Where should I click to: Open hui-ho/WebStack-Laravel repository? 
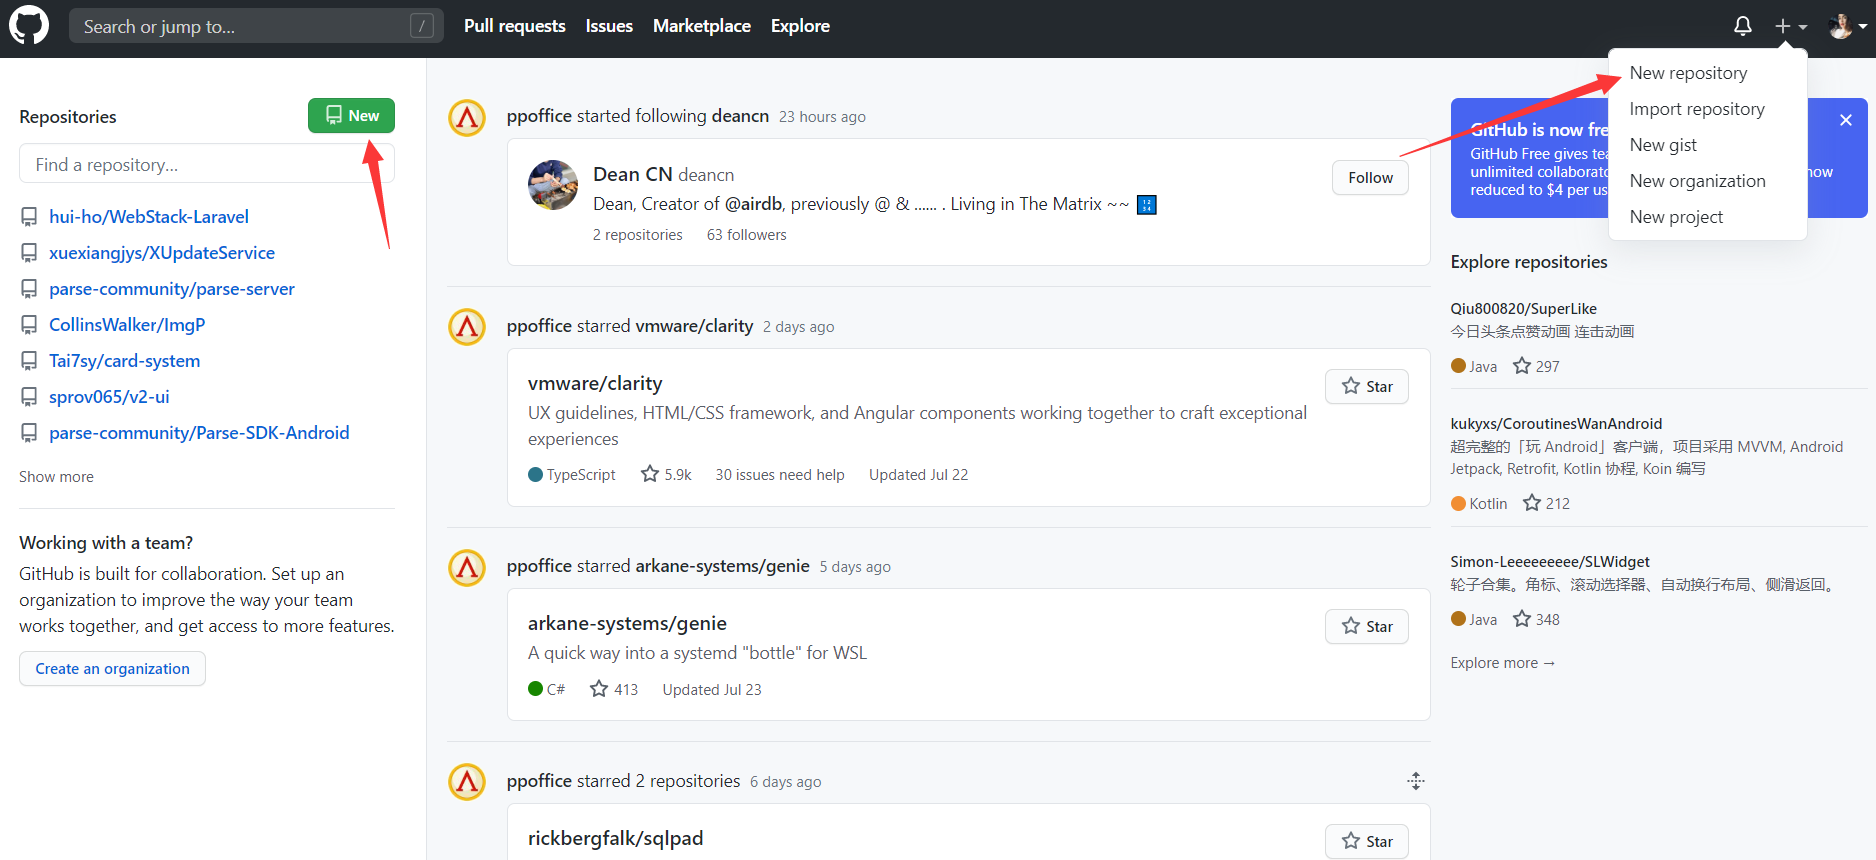[x=149, y=217]
